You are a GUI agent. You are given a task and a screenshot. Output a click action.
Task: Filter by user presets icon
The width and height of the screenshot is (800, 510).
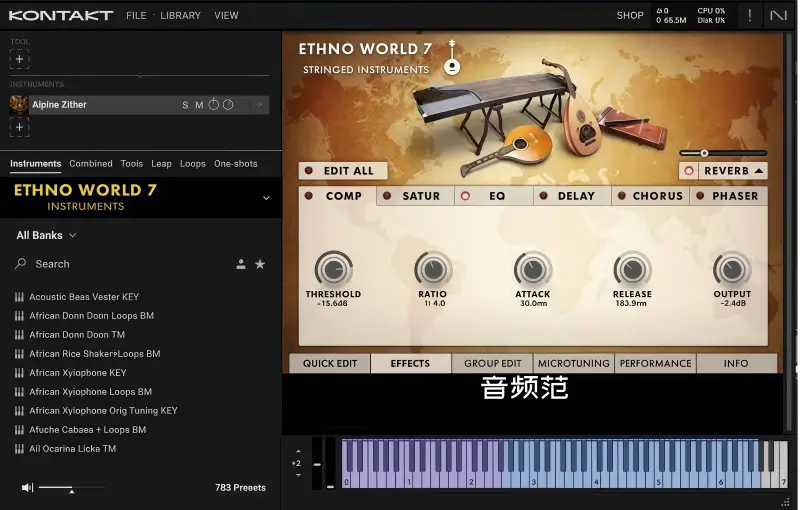pos(241,264)
